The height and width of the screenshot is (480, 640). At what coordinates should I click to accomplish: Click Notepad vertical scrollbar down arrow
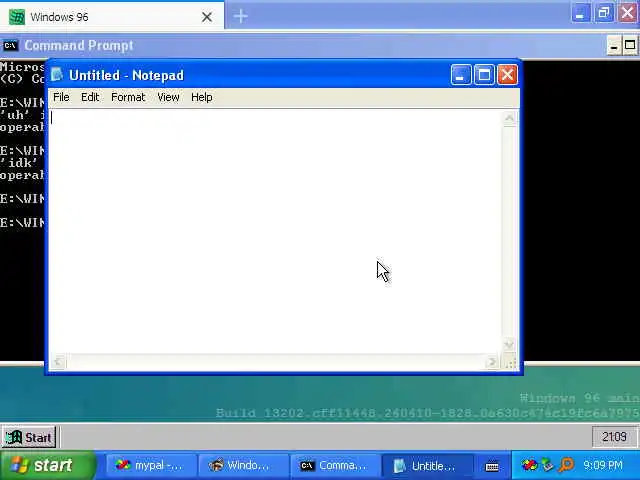click(x=509, y=345)
